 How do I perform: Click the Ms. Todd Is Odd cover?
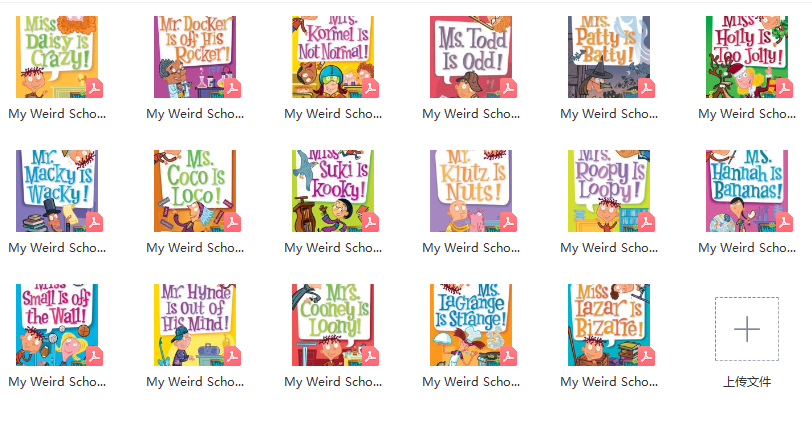(471, 56)
